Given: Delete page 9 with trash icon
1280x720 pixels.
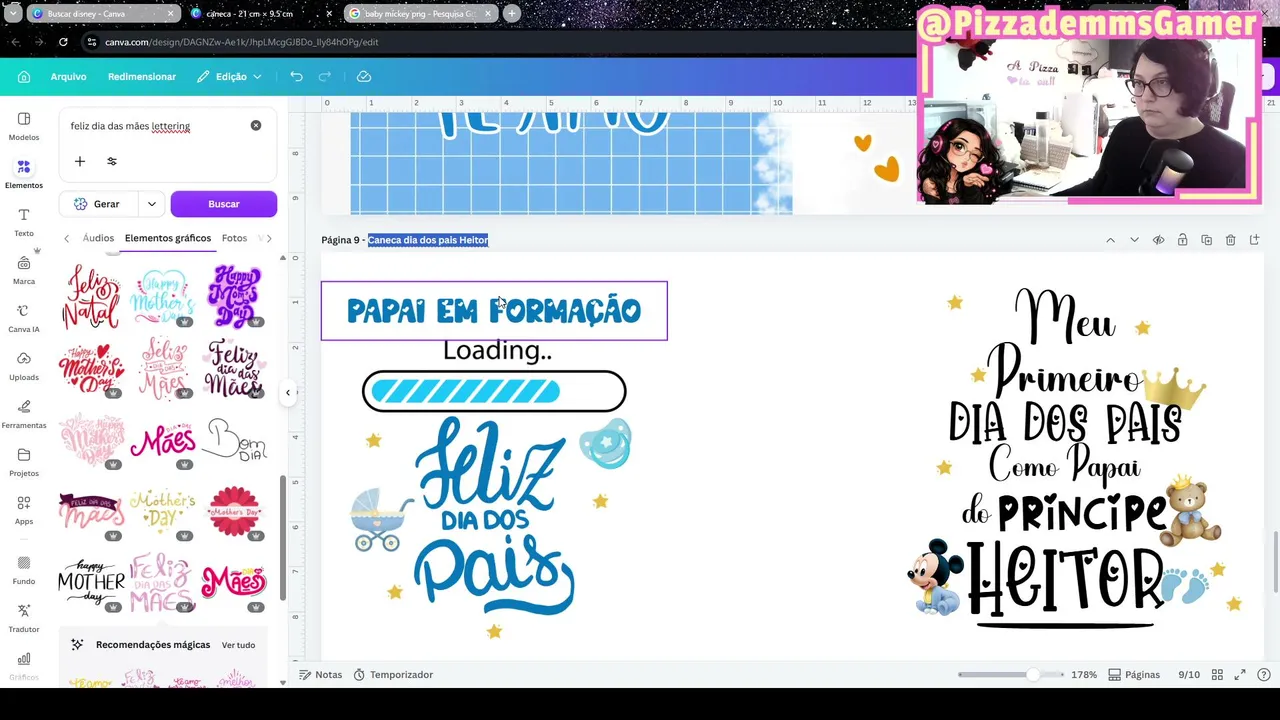Looking at the screenshot, I should (1230, 240).
